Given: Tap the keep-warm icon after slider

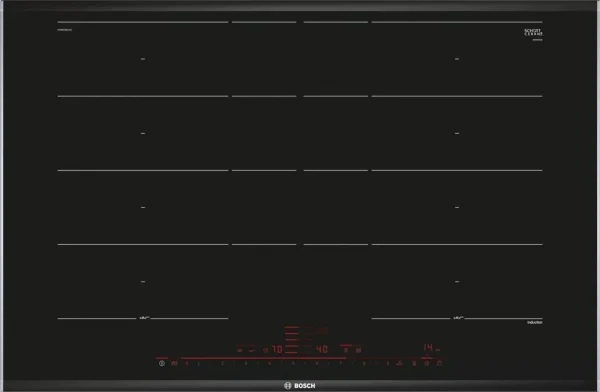Looking at the screenshot, I should pyautogui.click(x=399, y=363).
